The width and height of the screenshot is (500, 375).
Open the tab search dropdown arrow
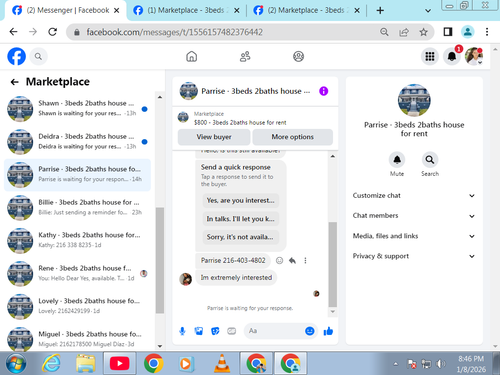click(428, 11)
